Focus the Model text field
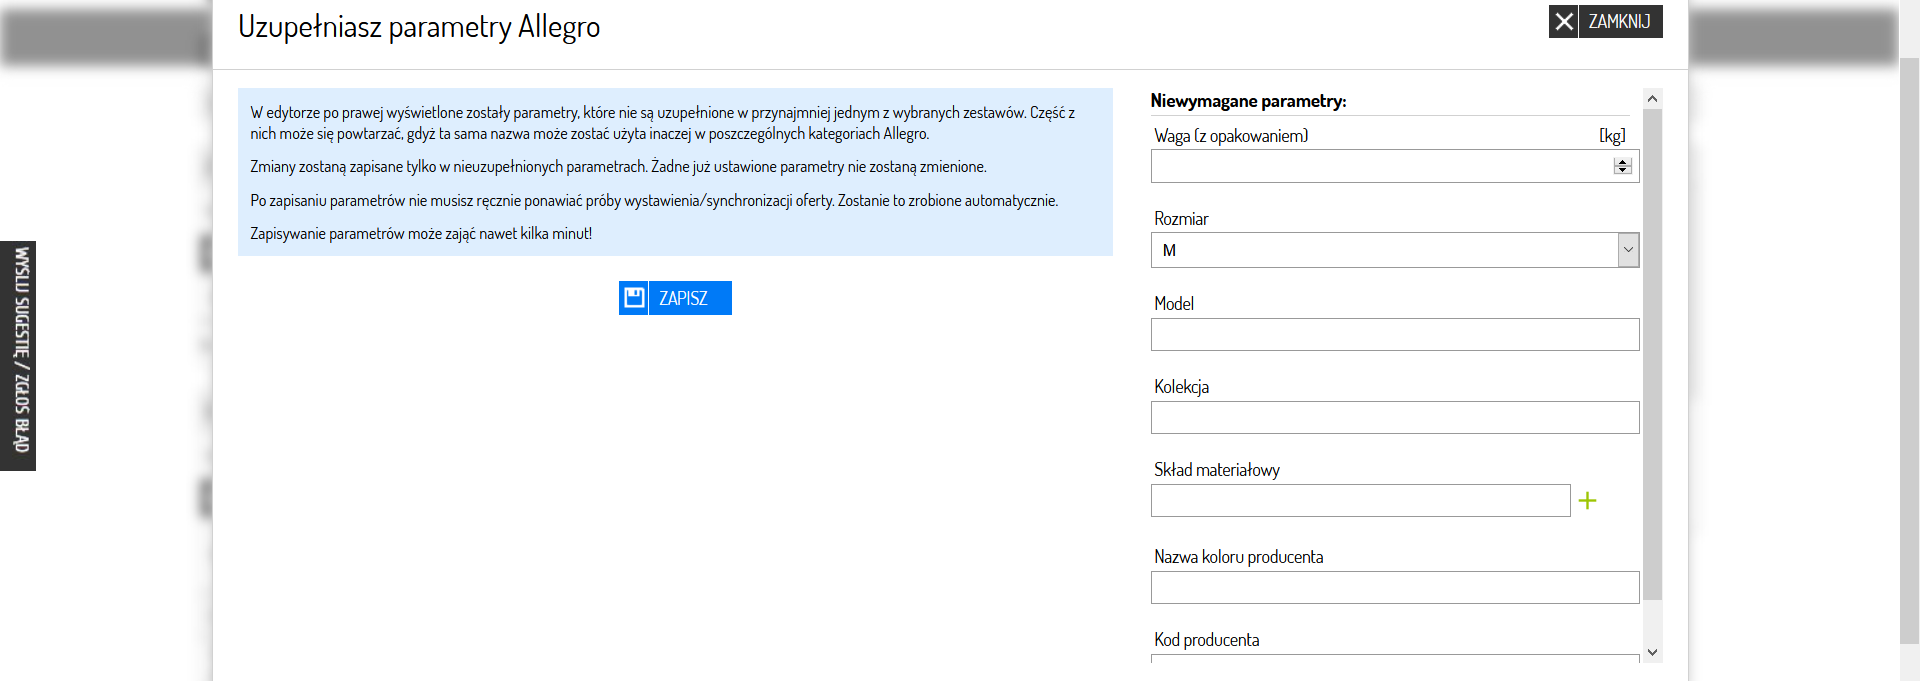This screenshot has width=1920, height=681. click(x=1395, y=334)
